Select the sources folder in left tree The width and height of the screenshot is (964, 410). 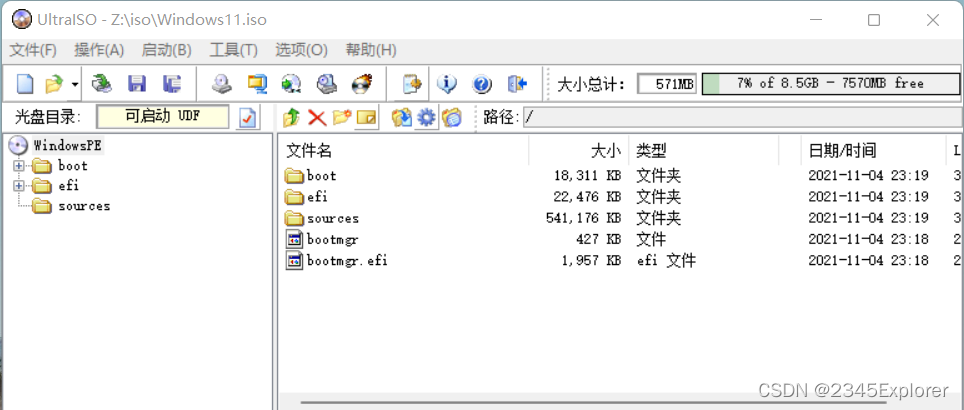pos(84,206)
